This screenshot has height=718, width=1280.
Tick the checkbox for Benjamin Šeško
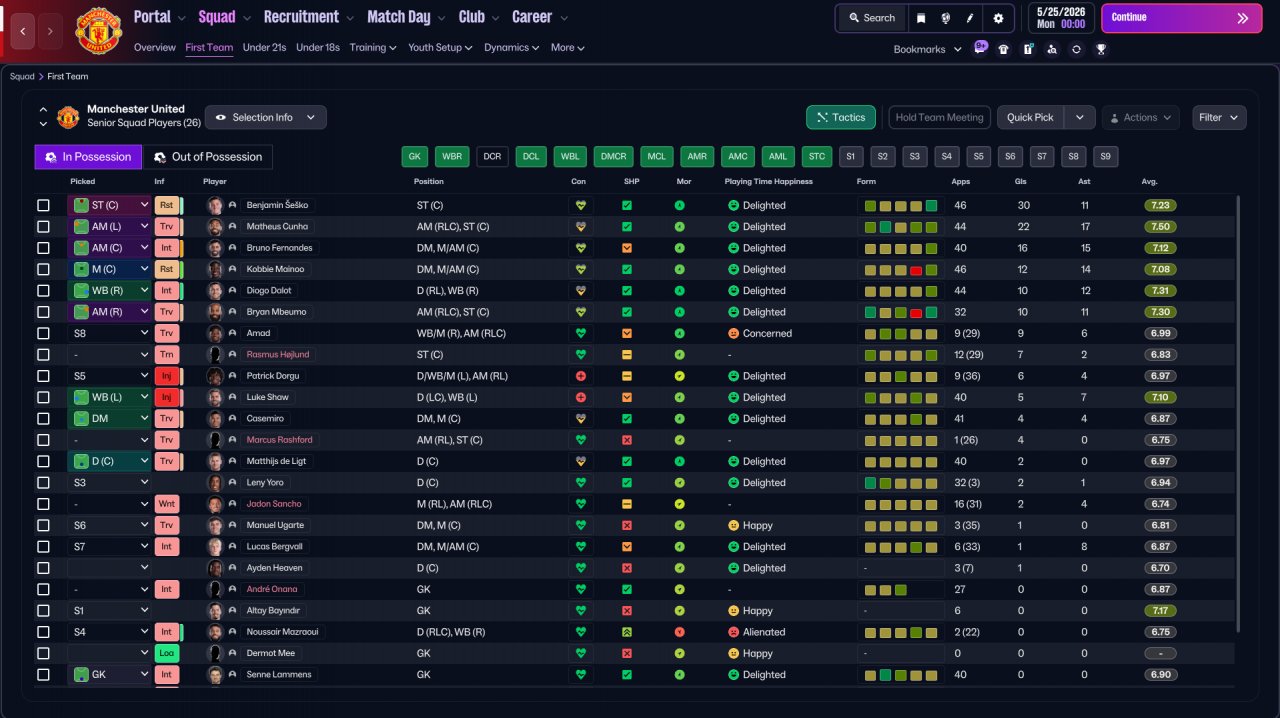tap(43, 205)
